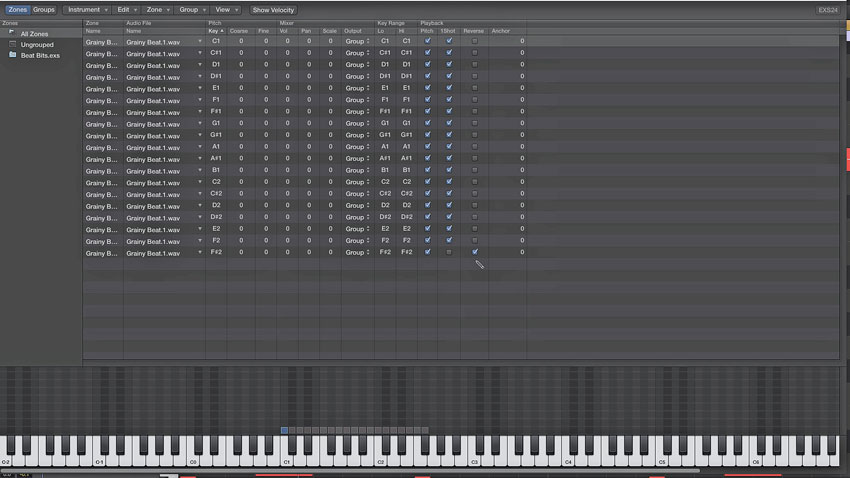Open the Instrument menu
Image resolution: width=850 pixels, height=478 pixels.
pyautogui.click(x=87, y=10)
